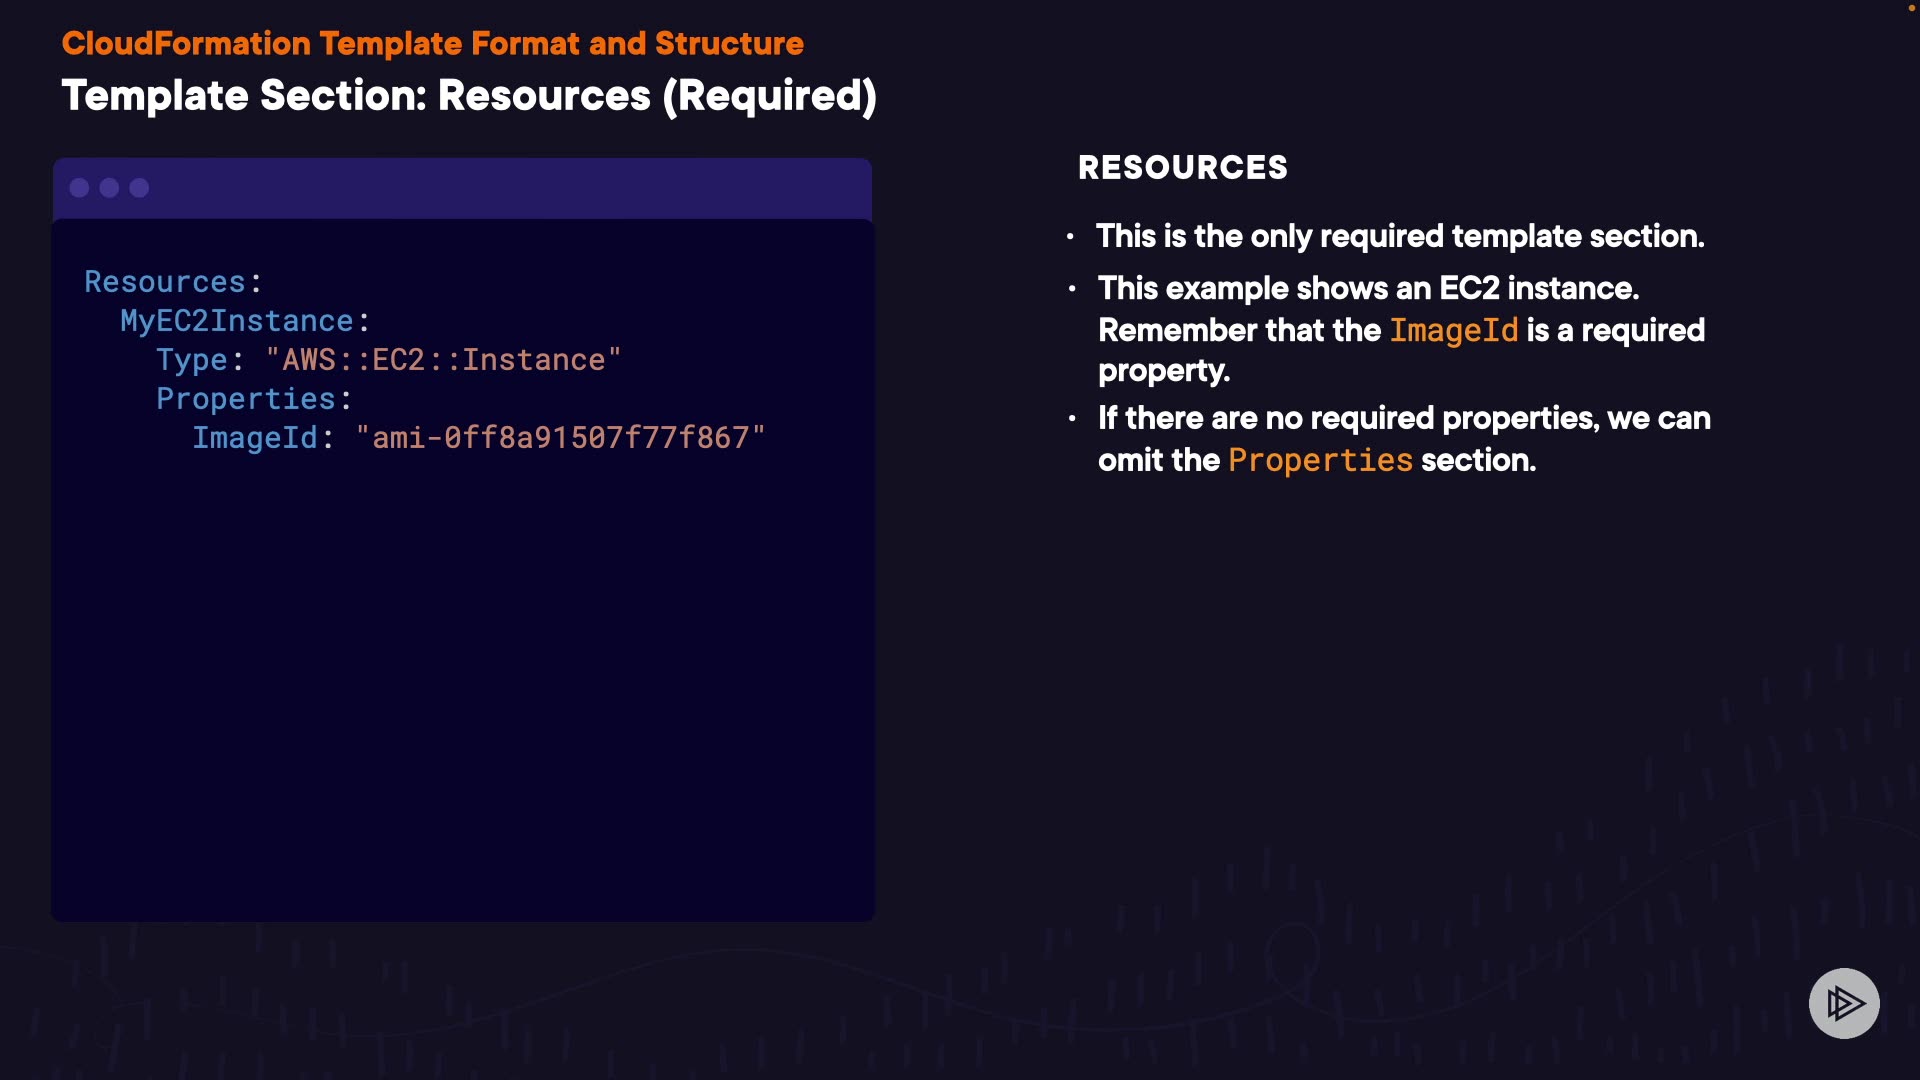Screen dimensions: 1920x1080
Task: Click the purple code window title bar
Action: click(x=500, y=188)
